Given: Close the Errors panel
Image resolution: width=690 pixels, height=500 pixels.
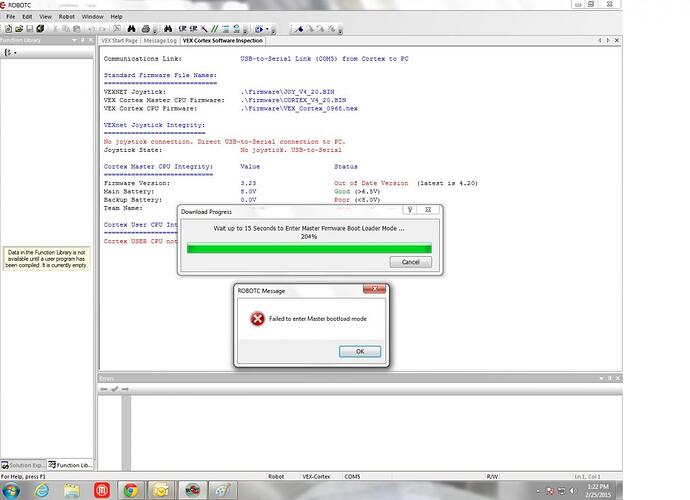Looking at the screenshot, I should point(618,378).
